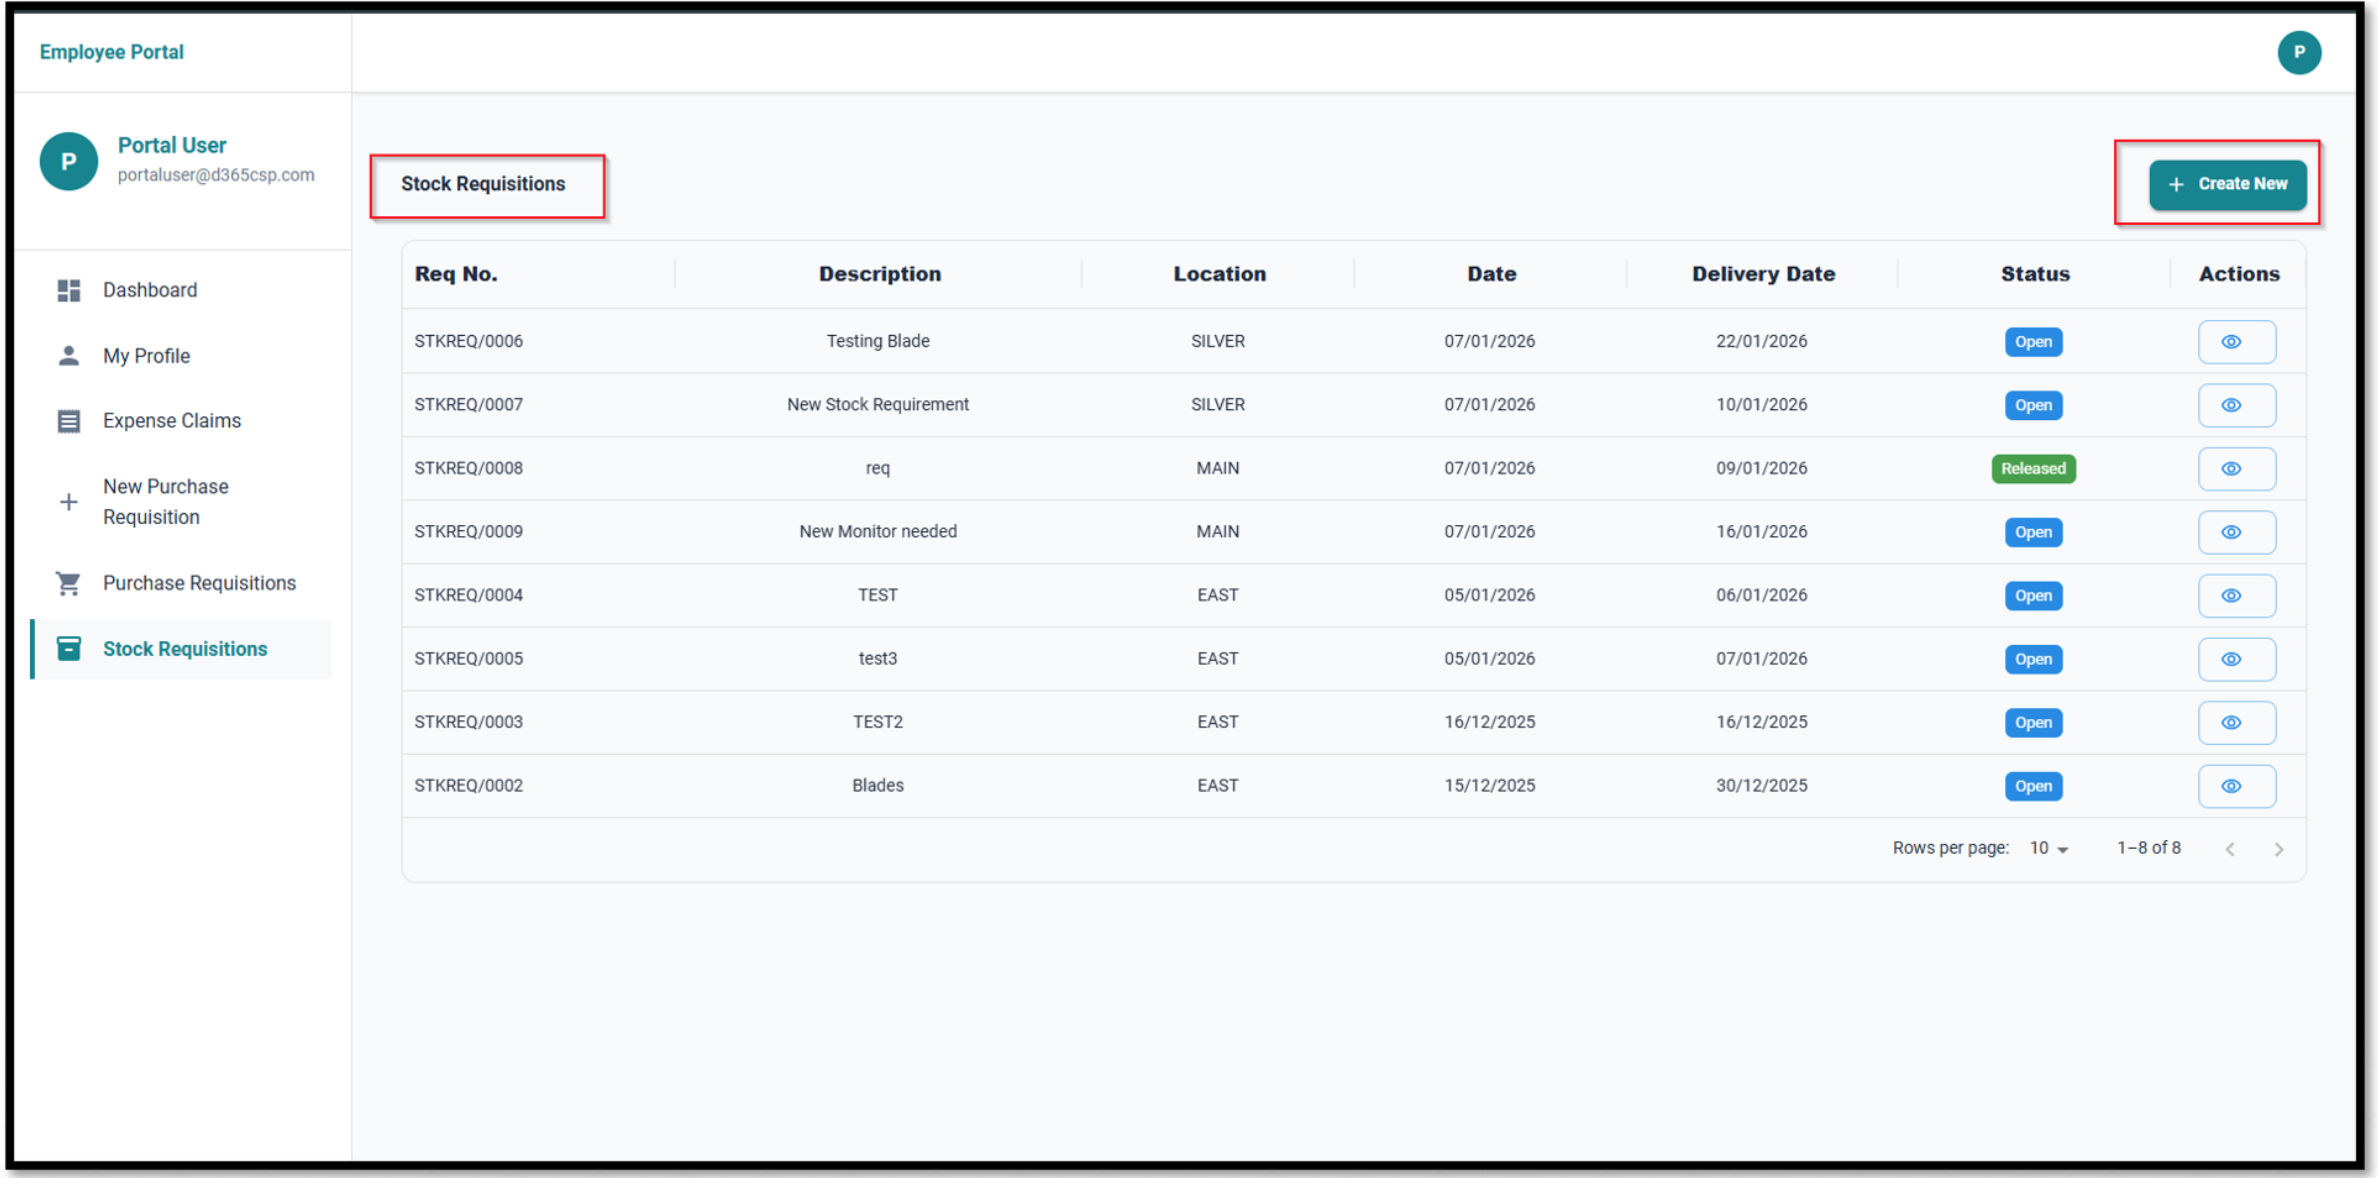The width and height of the screenshot is (2378, 1178).
Task: Click the My Profile person icon
Action: click(x=68, y=356)
